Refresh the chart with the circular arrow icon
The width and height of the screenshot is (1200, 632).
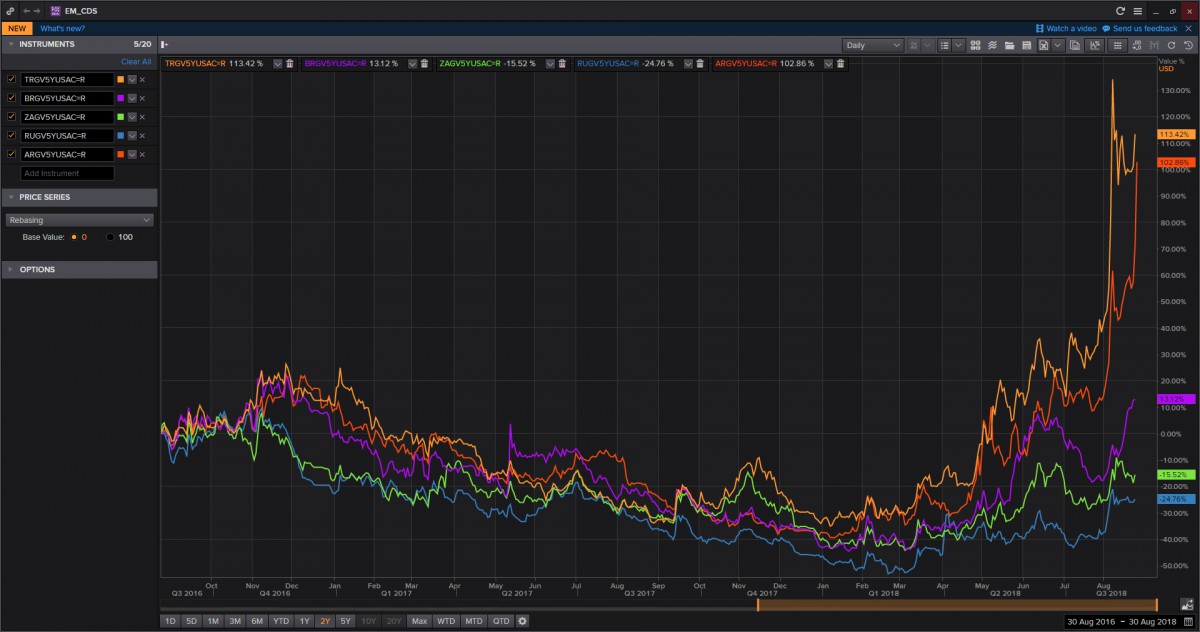(1171, 45)
